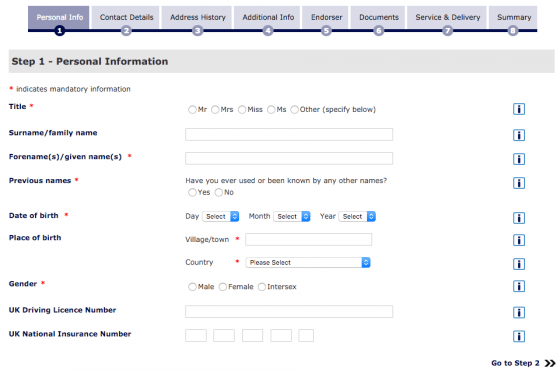Expand the Year select dropdown
The image size is (560, 372).
(357, 216)
